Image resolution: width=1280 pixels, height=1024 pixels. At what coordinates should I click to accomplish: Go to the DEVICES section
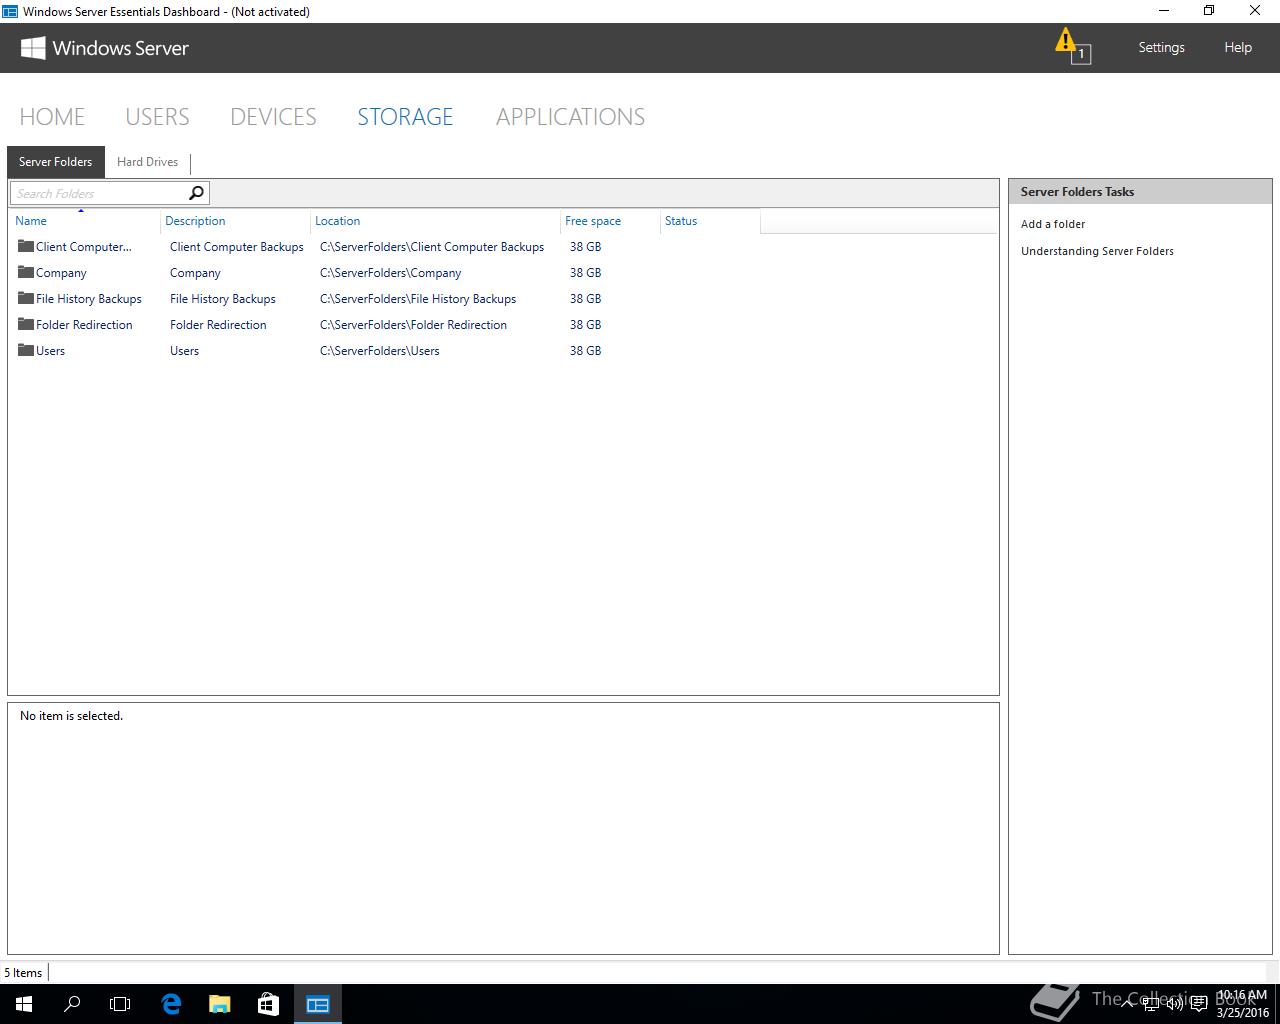[x=273, y=117]
